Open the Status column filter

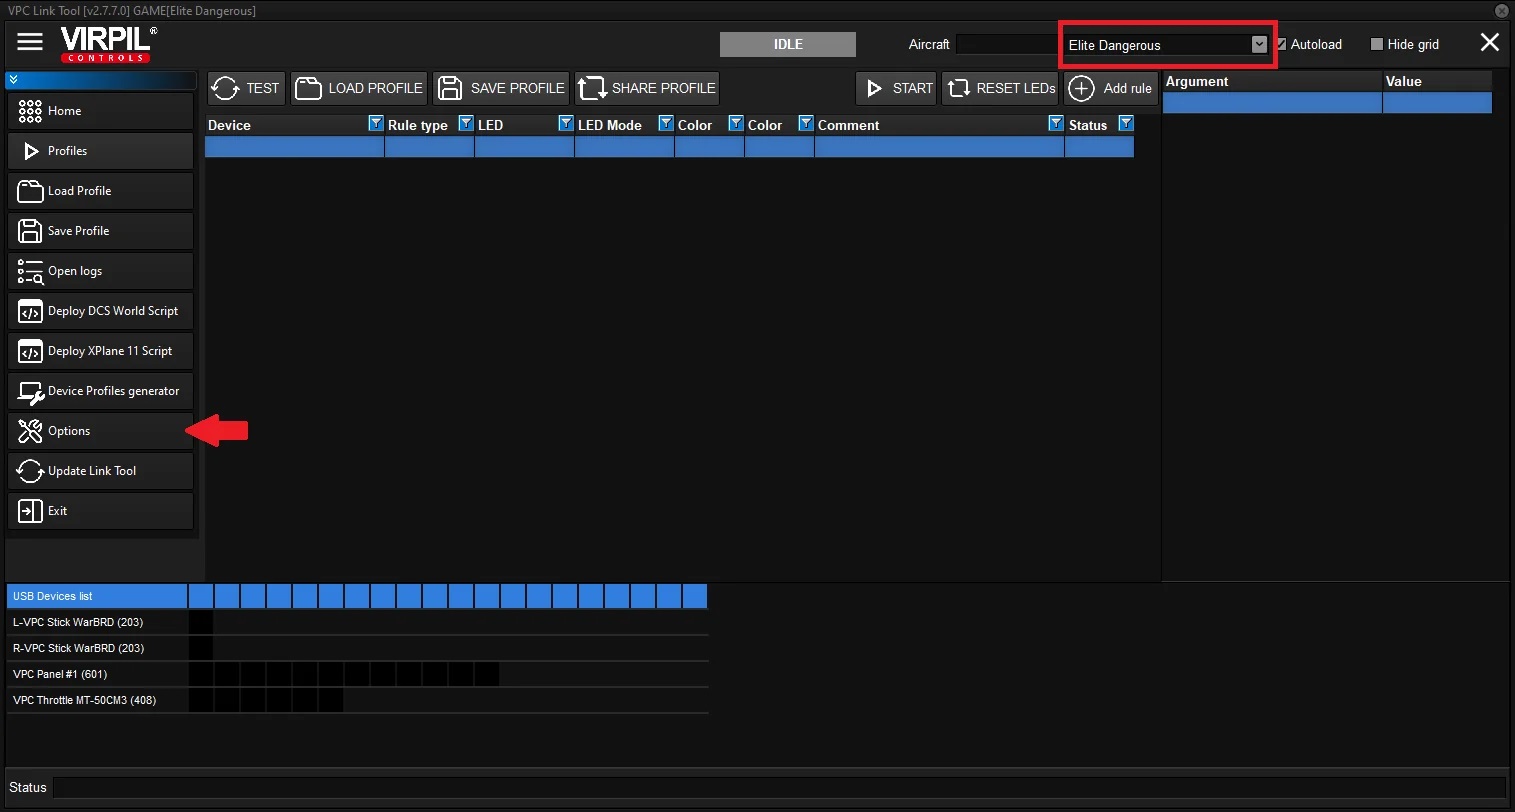click(x=1126, y=124)
